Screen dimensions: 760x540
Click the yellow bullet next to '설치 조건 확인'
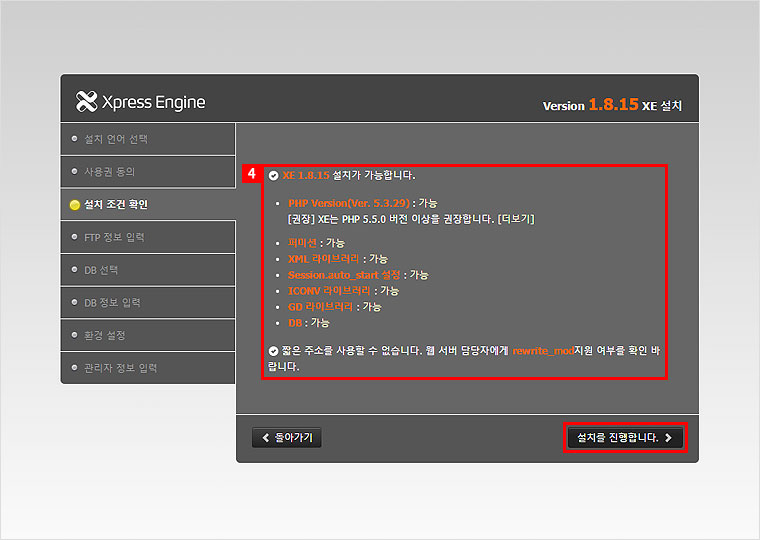[x=75, y=205]
